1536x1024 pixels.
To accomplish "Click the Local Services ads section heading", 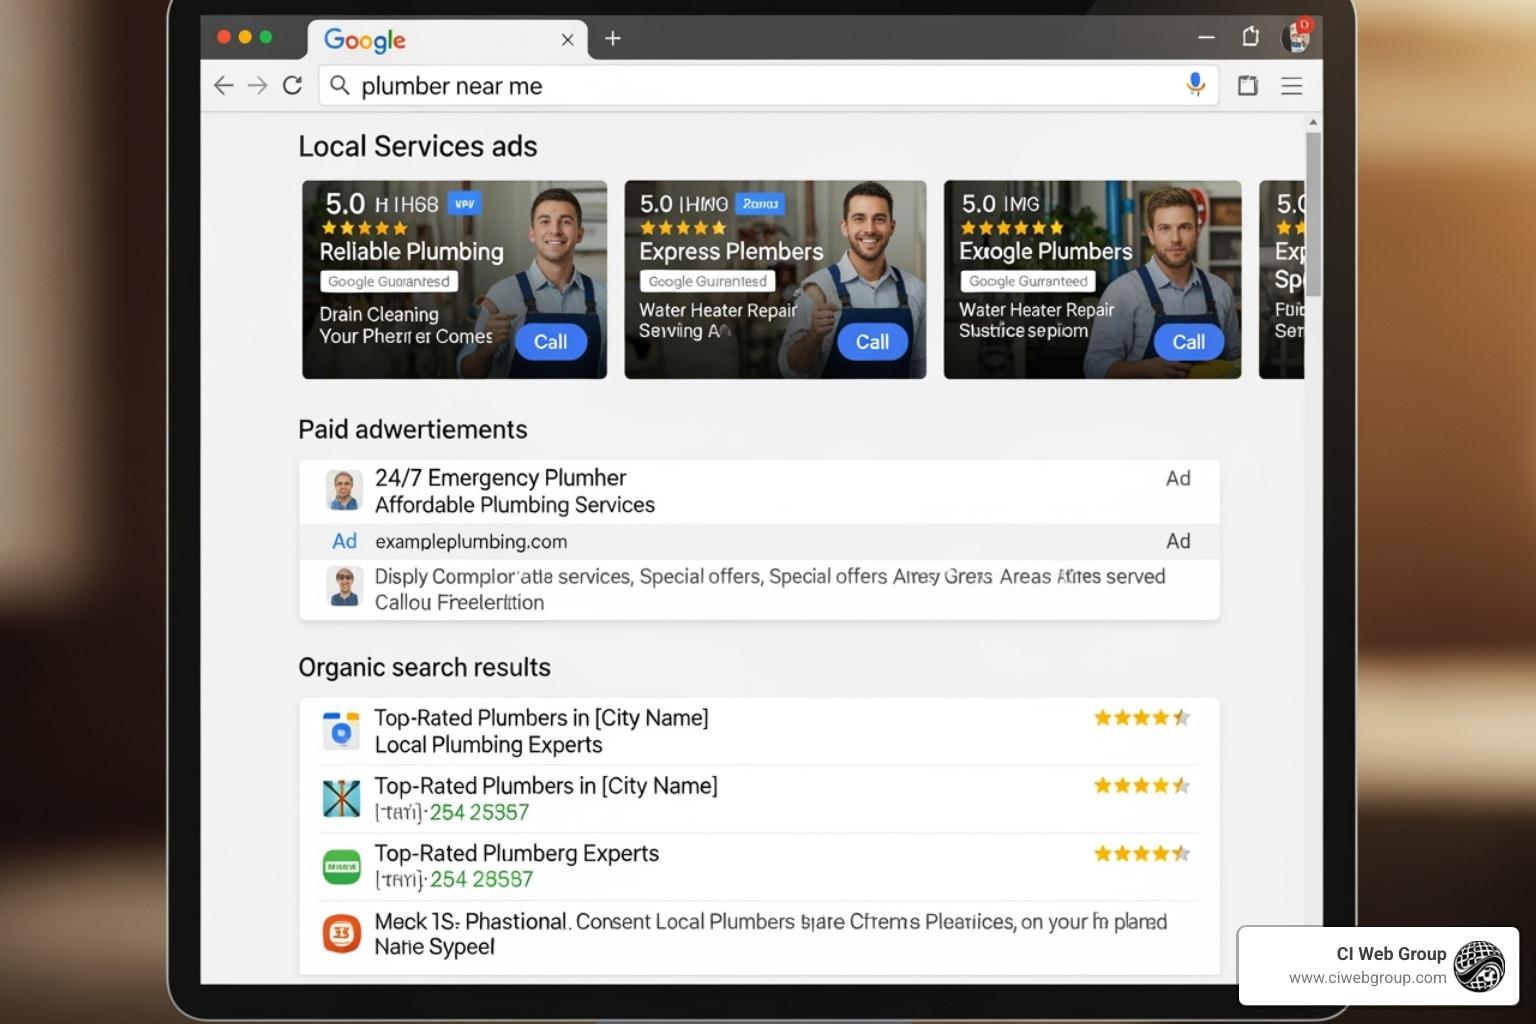I will [418, 146].
